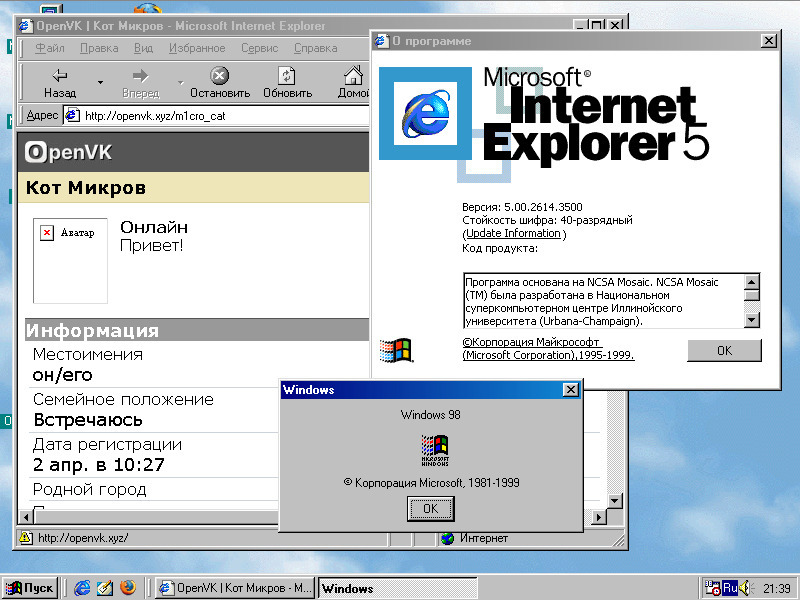Click the Ru keyboard language indicator

coord(730,588)
